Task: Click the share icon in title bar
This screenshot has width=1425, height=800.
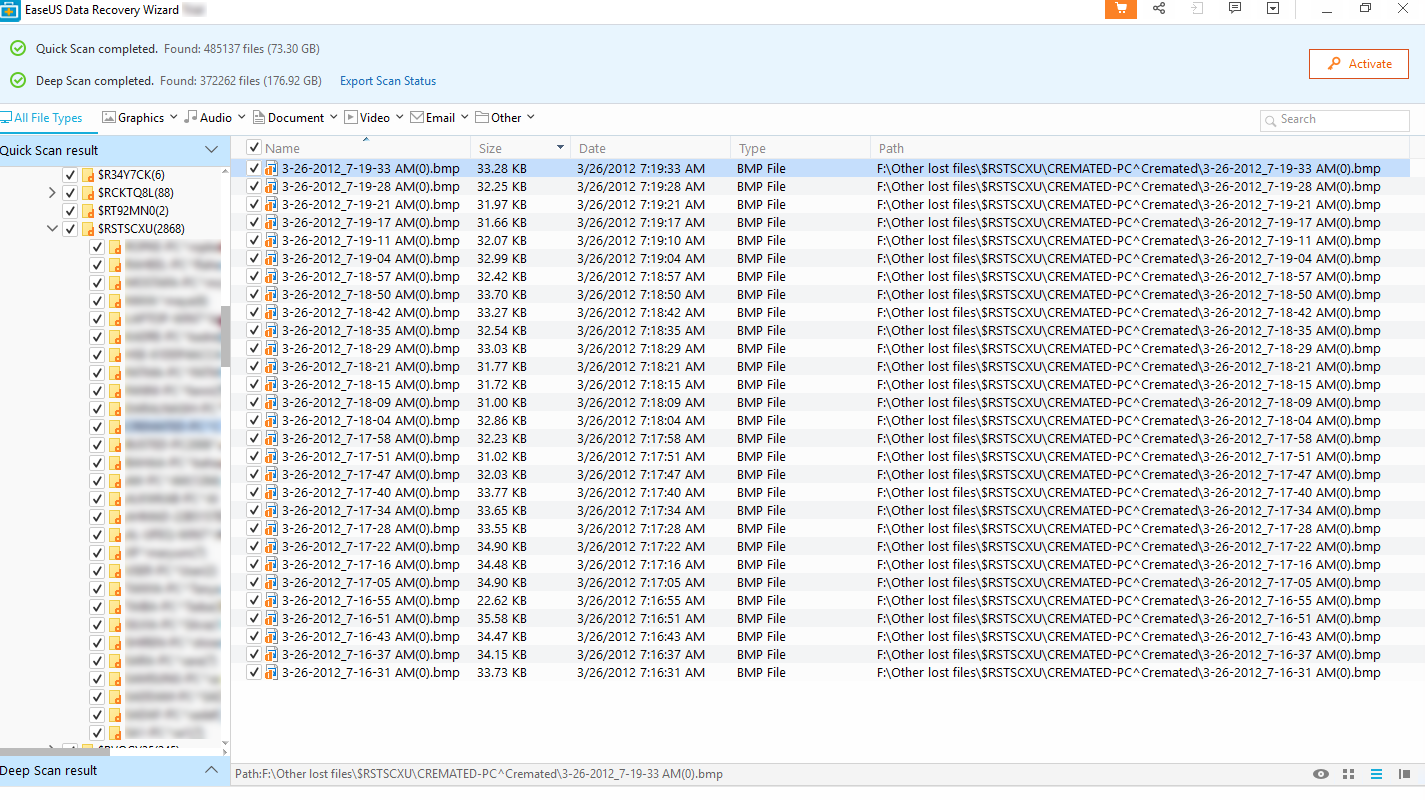Action: click(x=1159, y=8)
